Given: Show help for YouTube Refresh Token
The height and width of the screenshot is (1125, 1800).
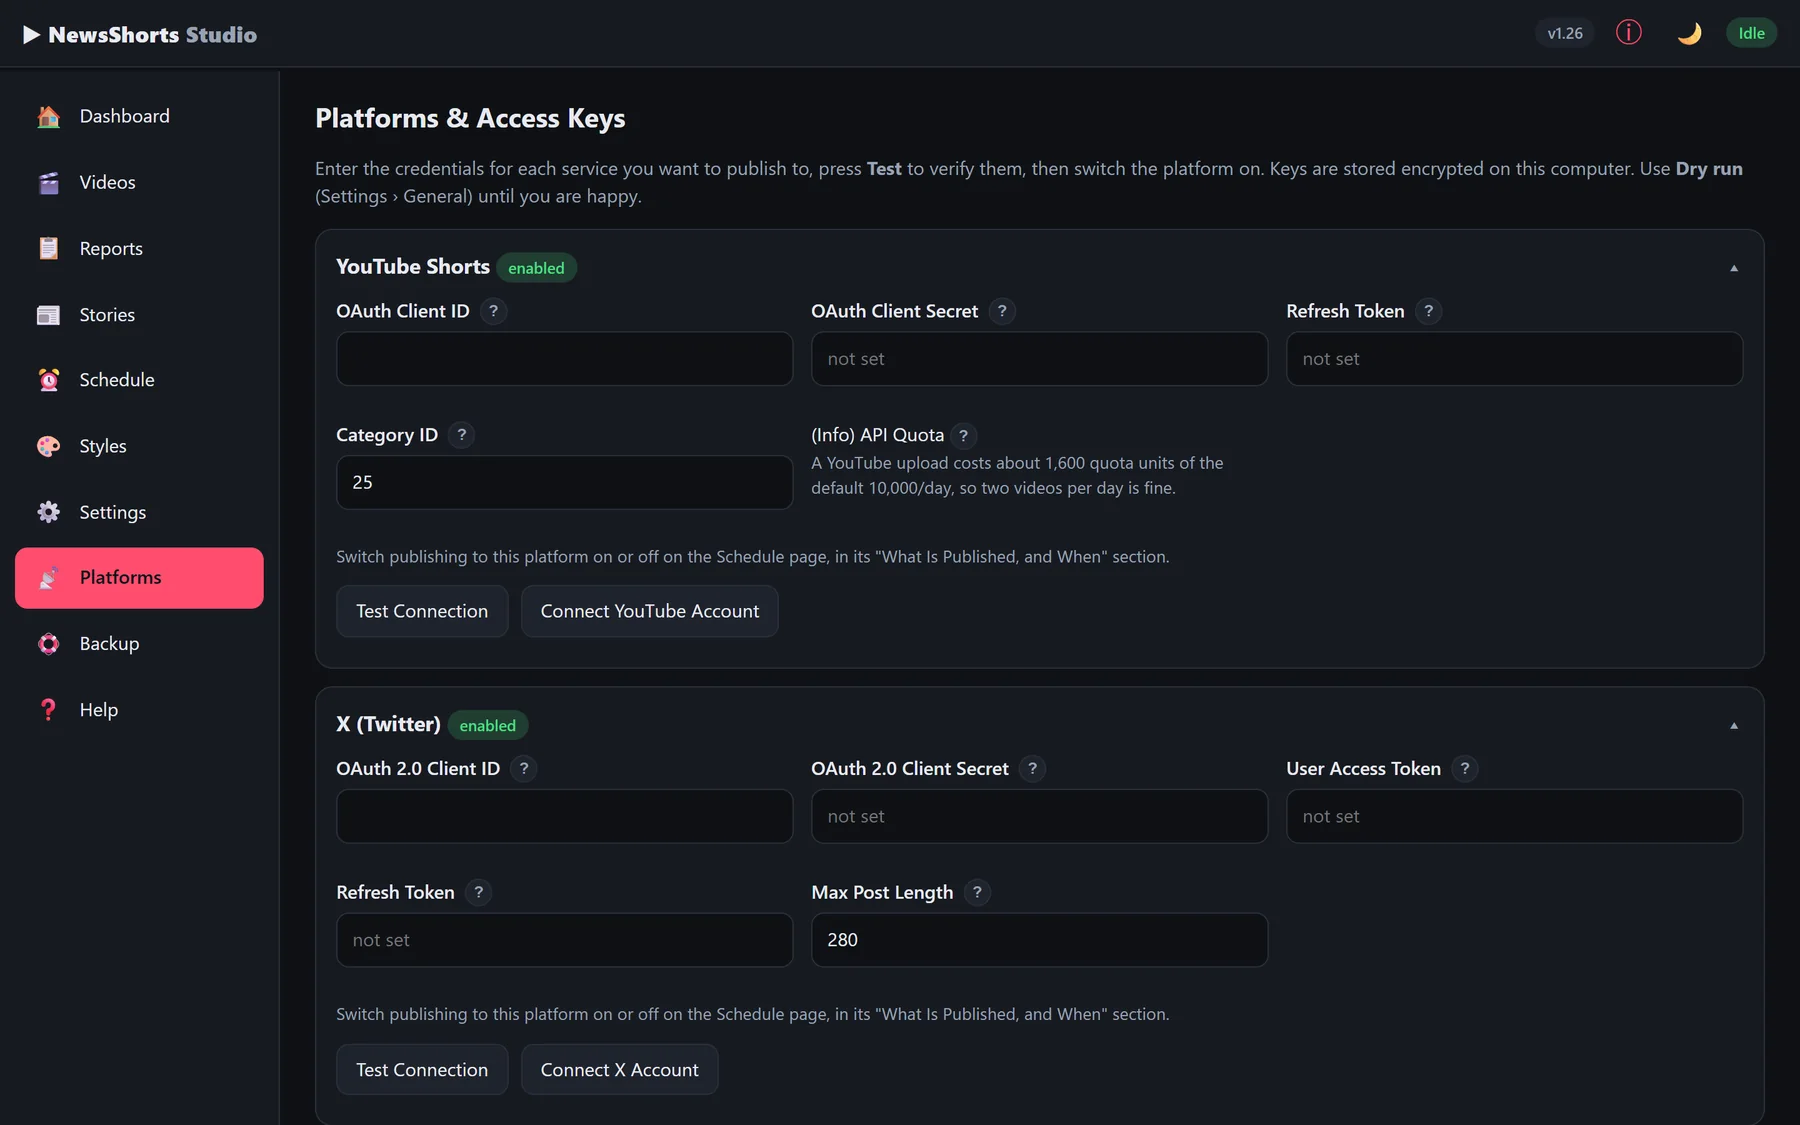Looking at the screenshot, I should coord(1428,311).
